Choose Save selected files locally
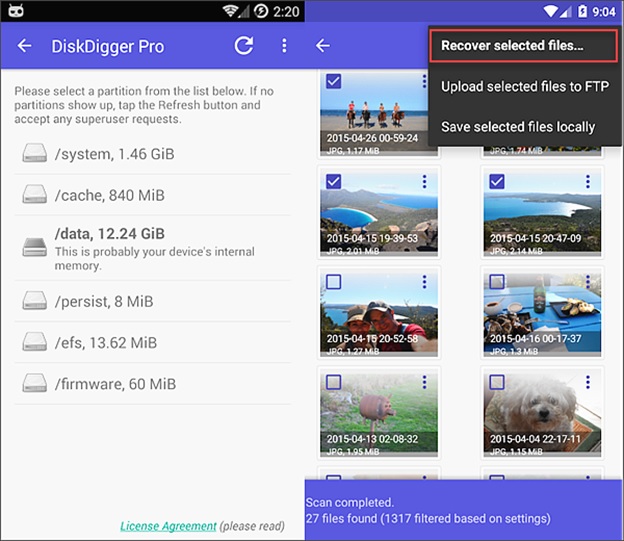The width and height of the screenshot is (624, 541). [525, 127]
